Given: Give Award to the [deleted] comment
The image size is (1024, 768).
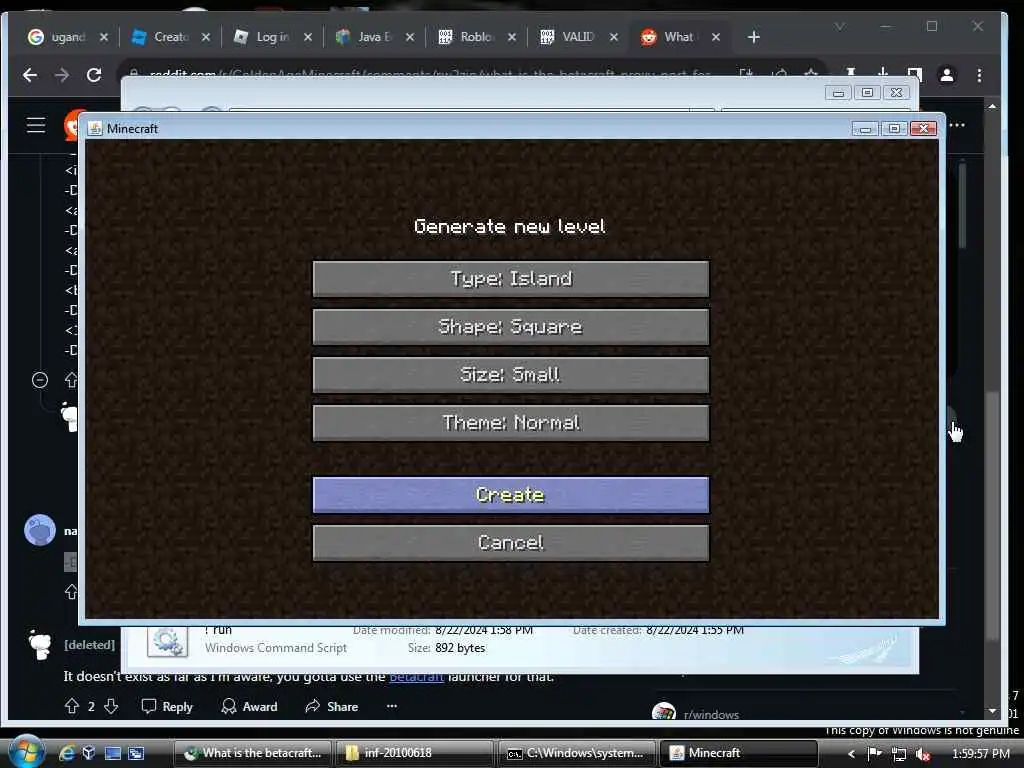Looking at the screenshot, I should (x=249, y=707).
